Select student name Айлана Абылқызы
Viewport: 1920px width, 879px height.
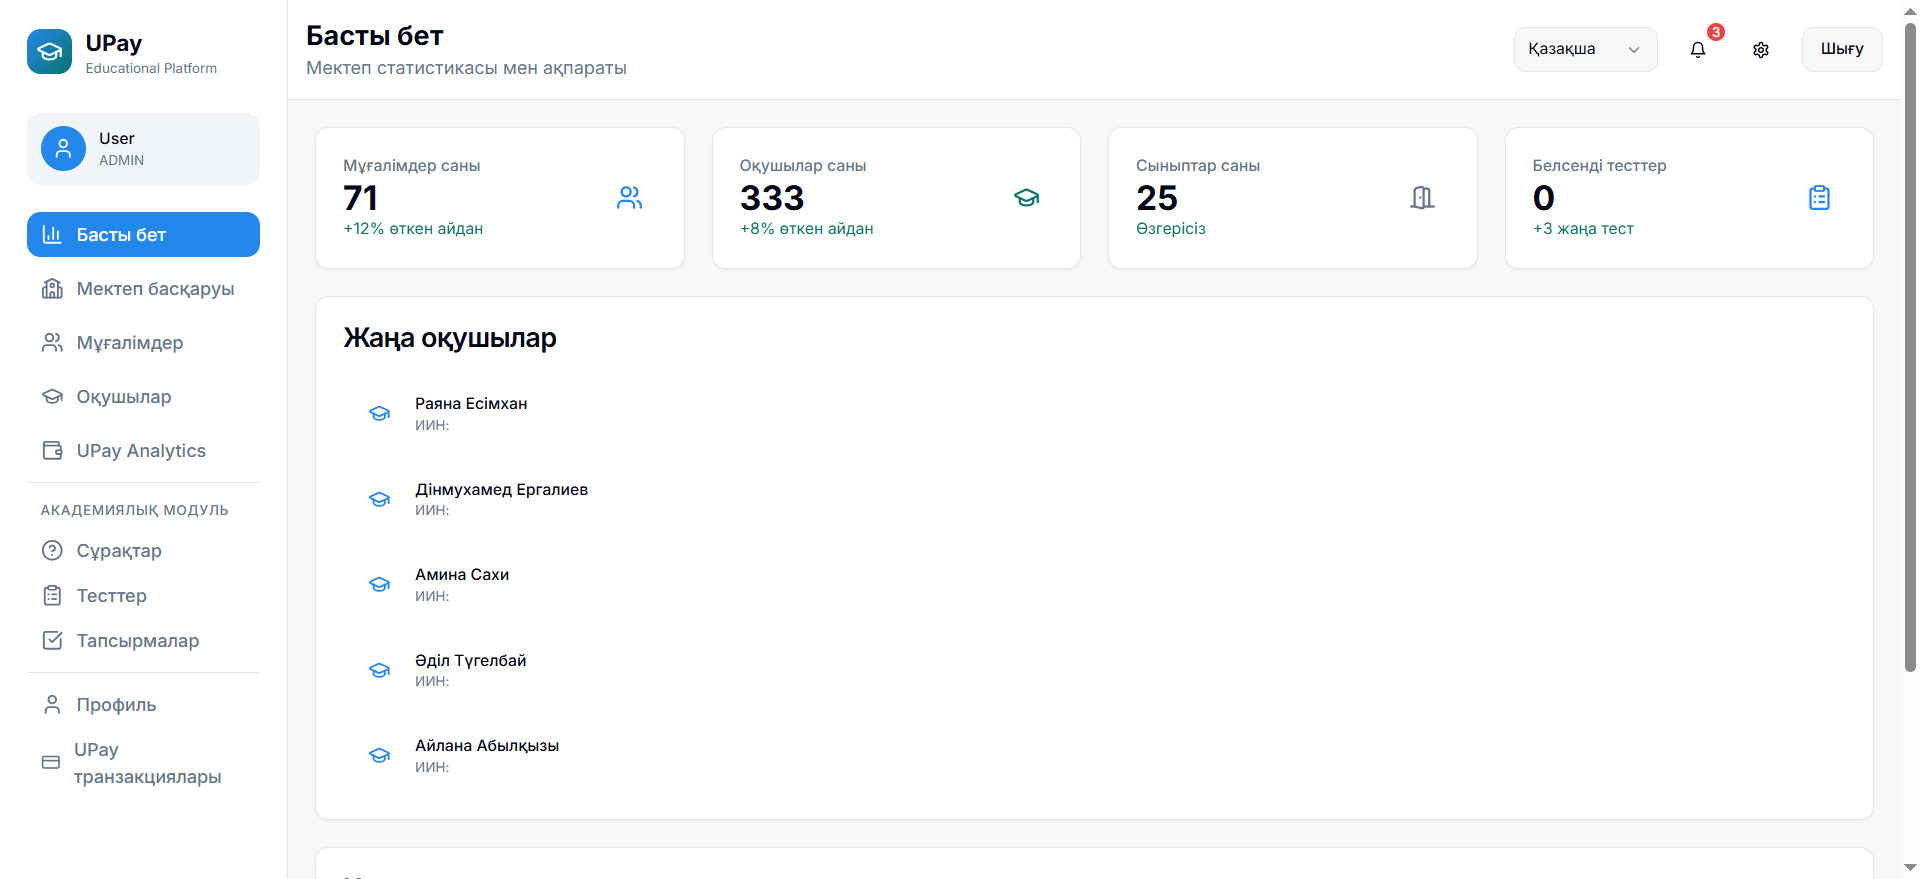tap(487, 745)
